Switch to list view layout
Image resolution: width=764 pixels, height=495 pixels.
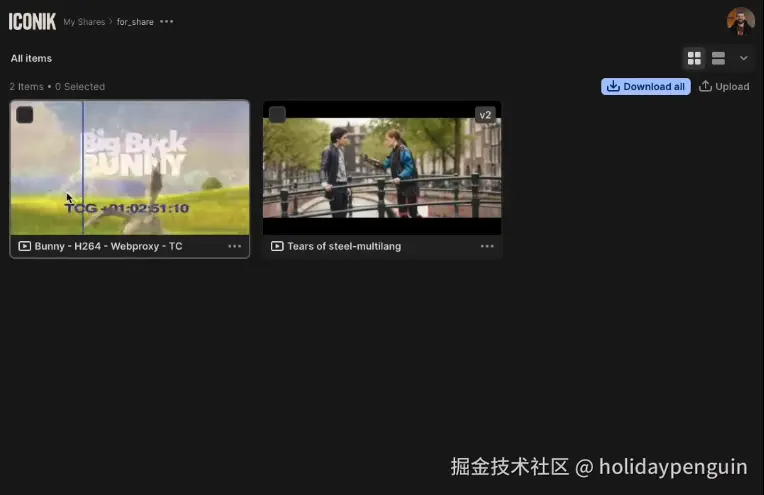tap(718, 58)
